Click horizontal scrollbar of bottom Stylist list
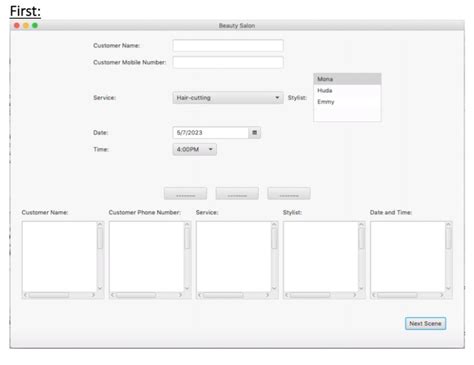This screenshot has height=365, width=474. tap(321, 295)
